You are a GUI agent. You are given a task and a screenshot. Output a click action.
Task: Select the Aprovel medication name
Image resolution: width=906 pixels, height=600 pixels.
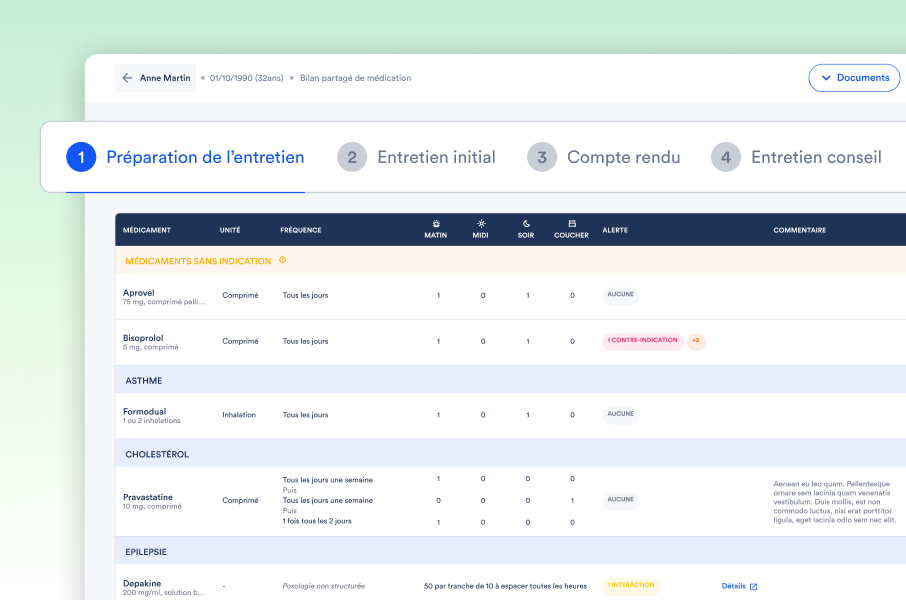pos(139,292)
